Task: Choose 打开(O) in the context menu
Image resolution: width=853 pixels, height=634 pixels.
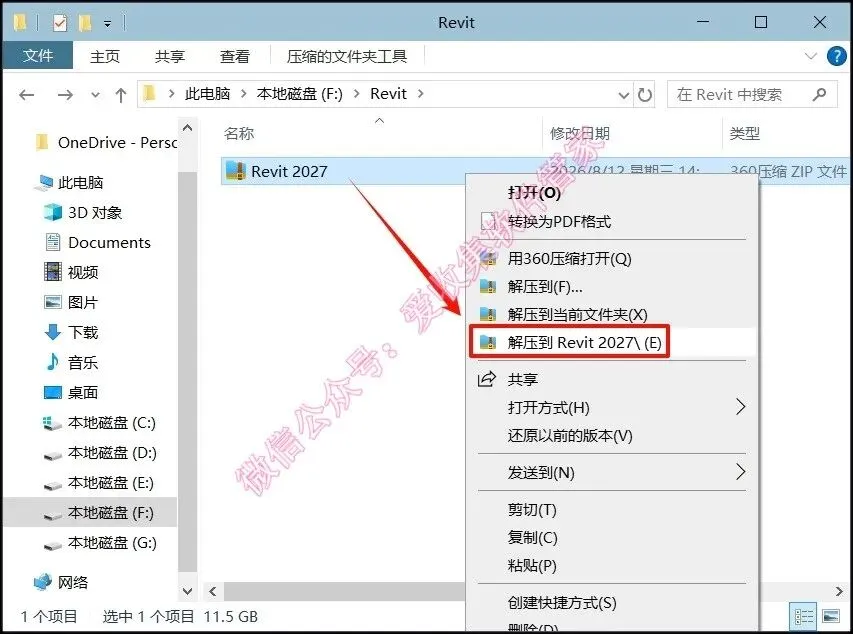Action: tap(612, 193)
